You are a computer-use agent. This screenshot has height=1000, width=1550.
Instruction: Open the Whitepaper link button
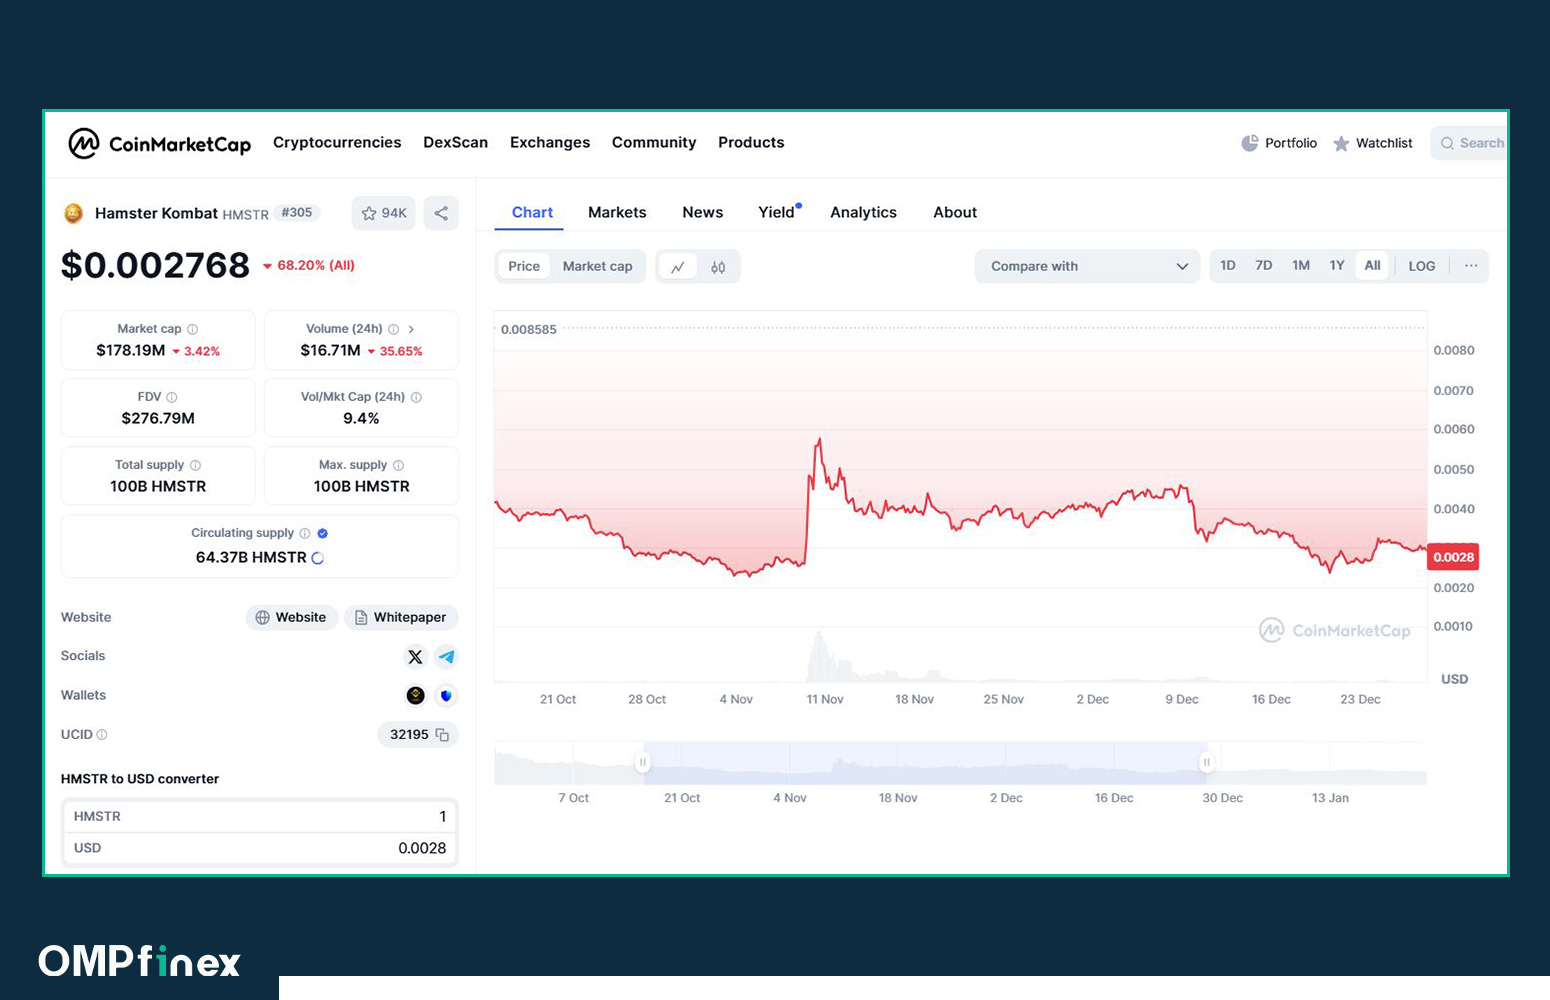pos(401,618)
